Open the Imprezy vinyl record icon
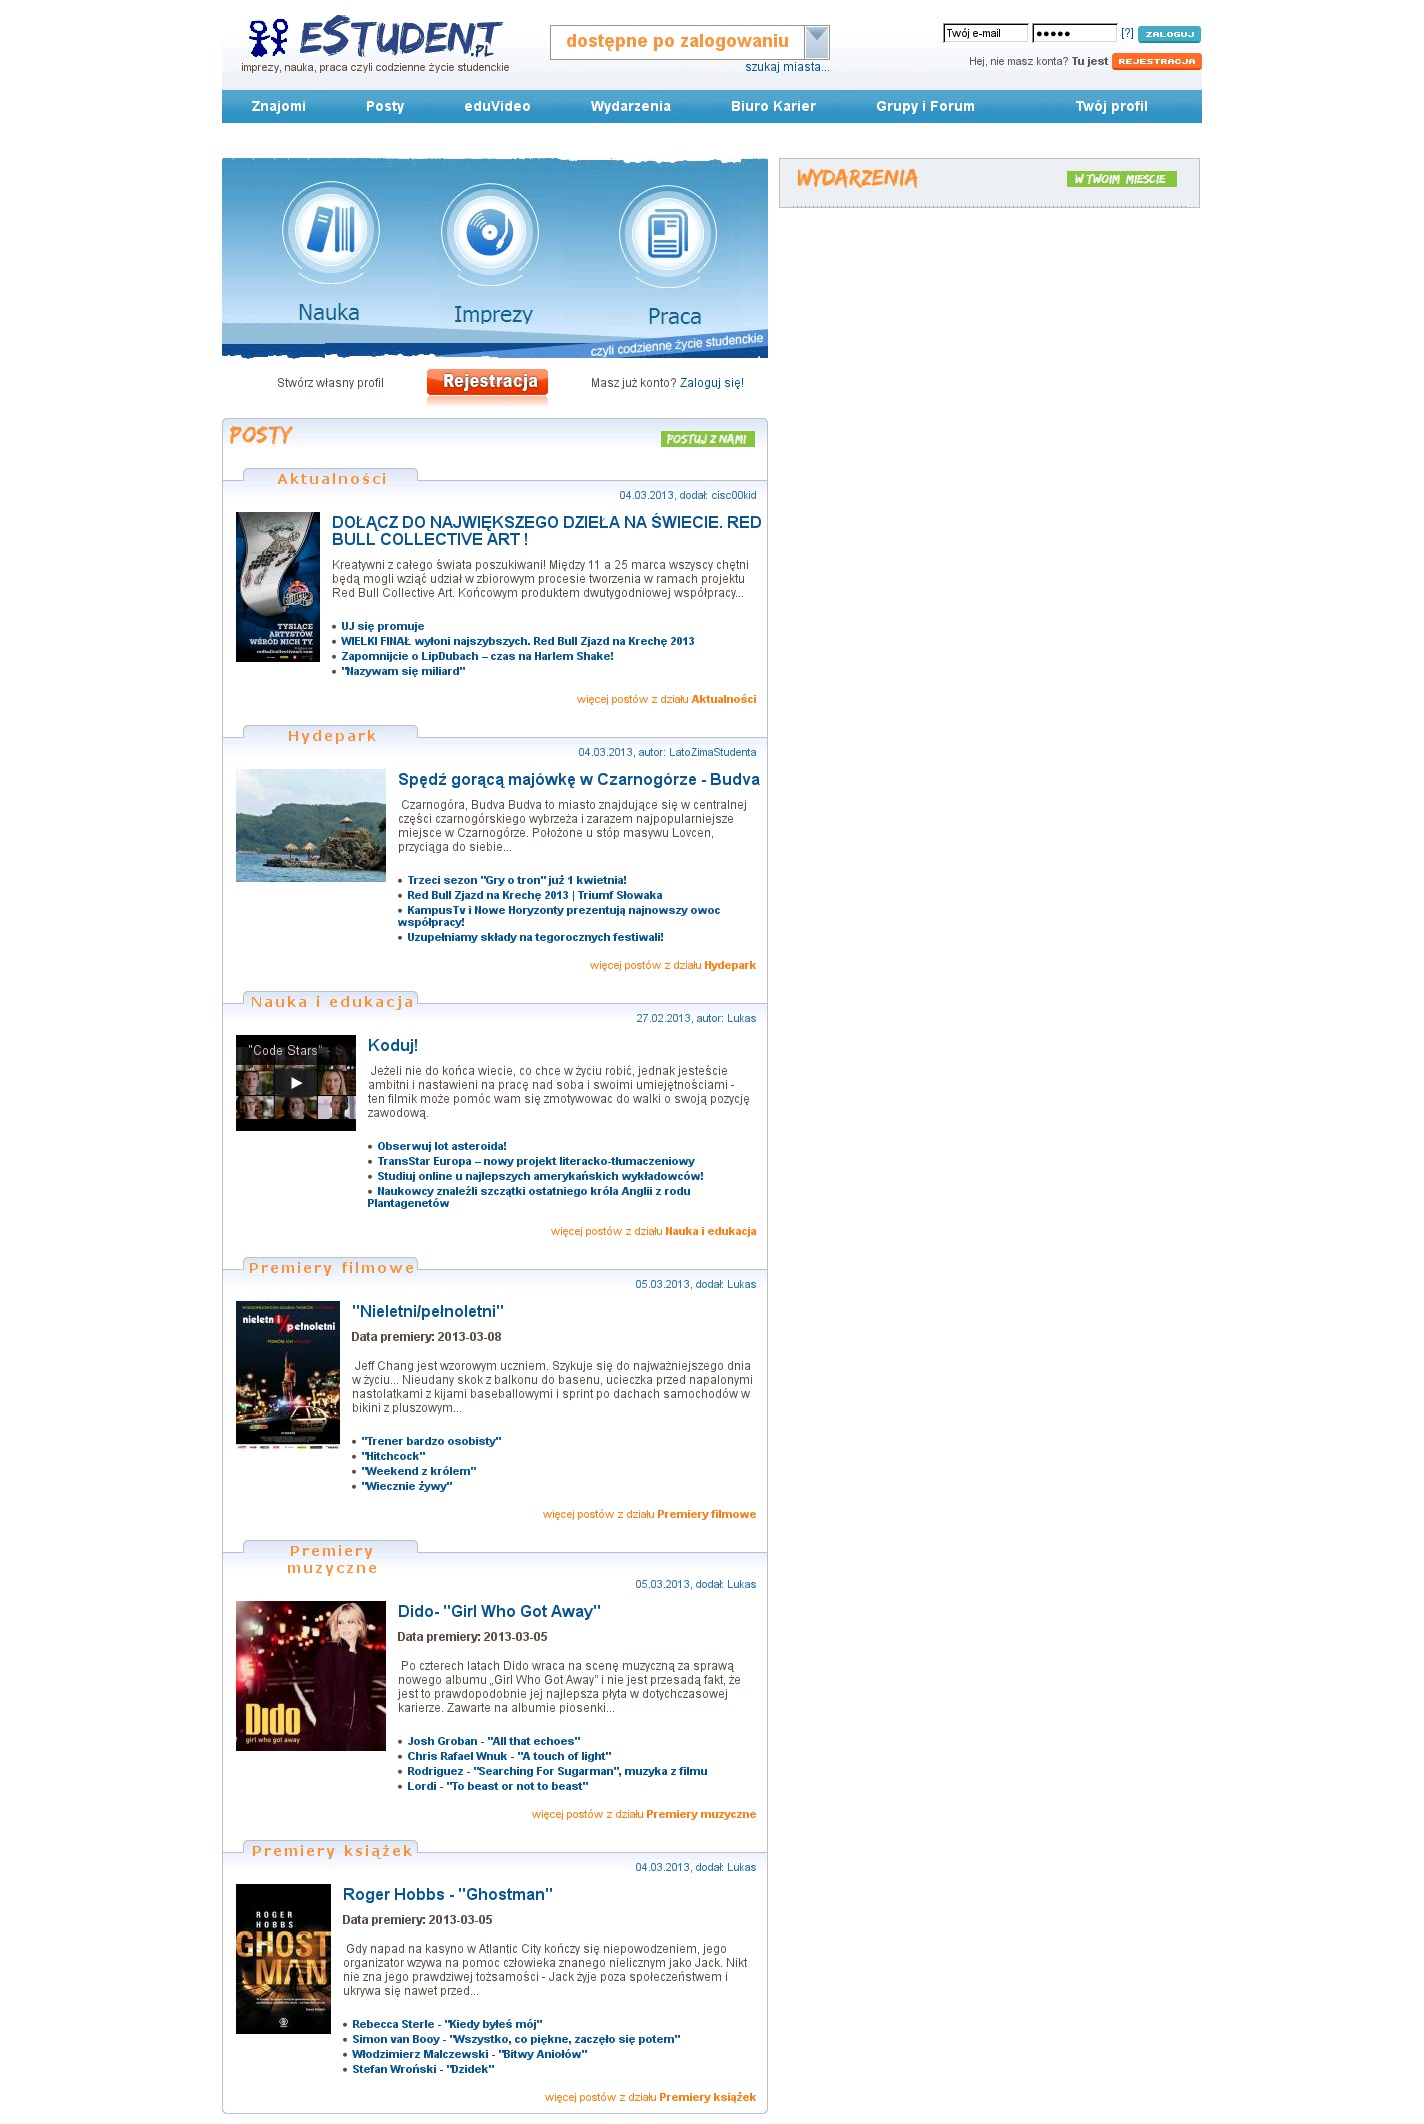 [x=490, y=233]
